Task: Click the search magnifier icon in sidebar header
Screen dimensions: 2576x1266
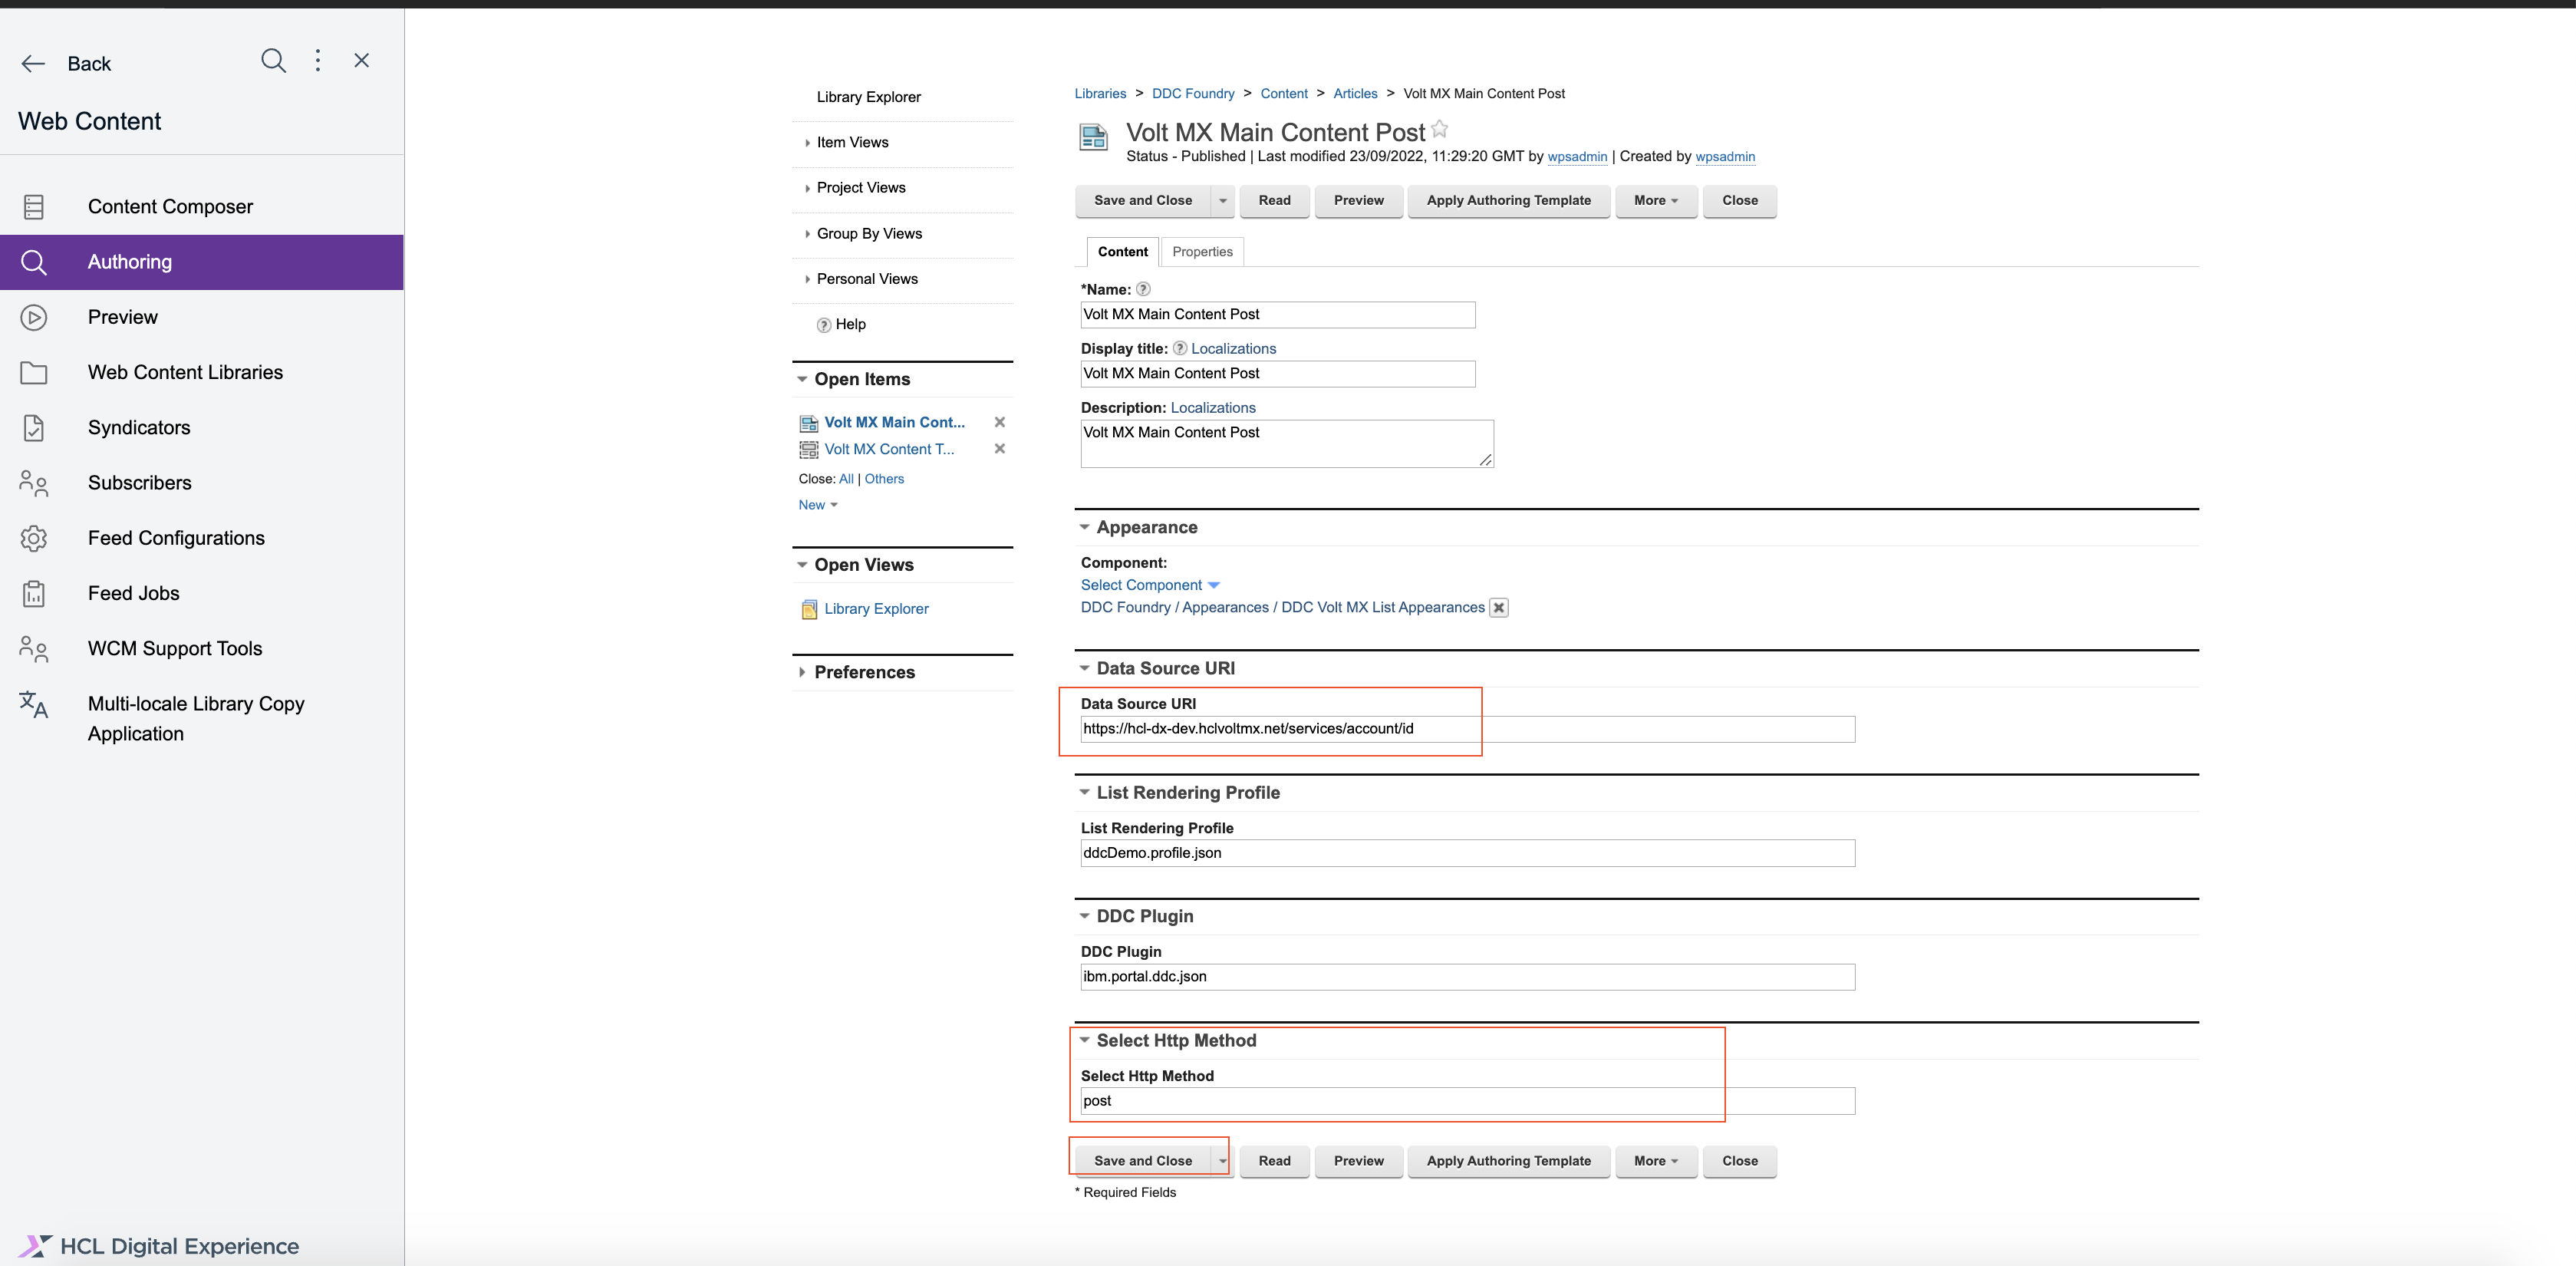Action: click(273, 61)
